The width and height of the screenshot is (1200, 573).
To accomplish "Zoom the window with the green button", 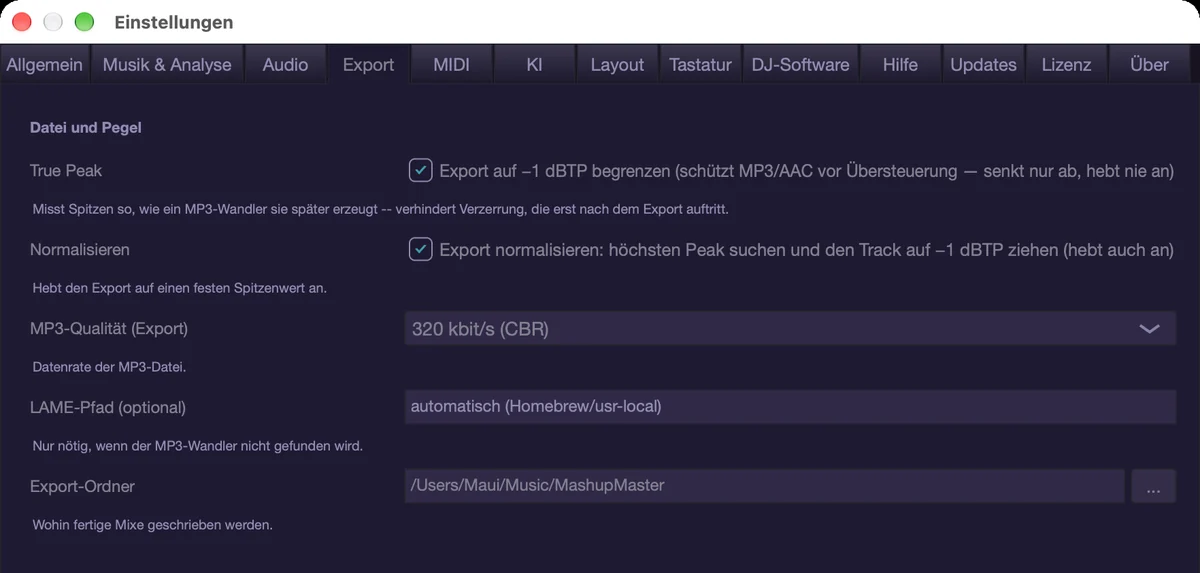I will (x=84, y=22).
